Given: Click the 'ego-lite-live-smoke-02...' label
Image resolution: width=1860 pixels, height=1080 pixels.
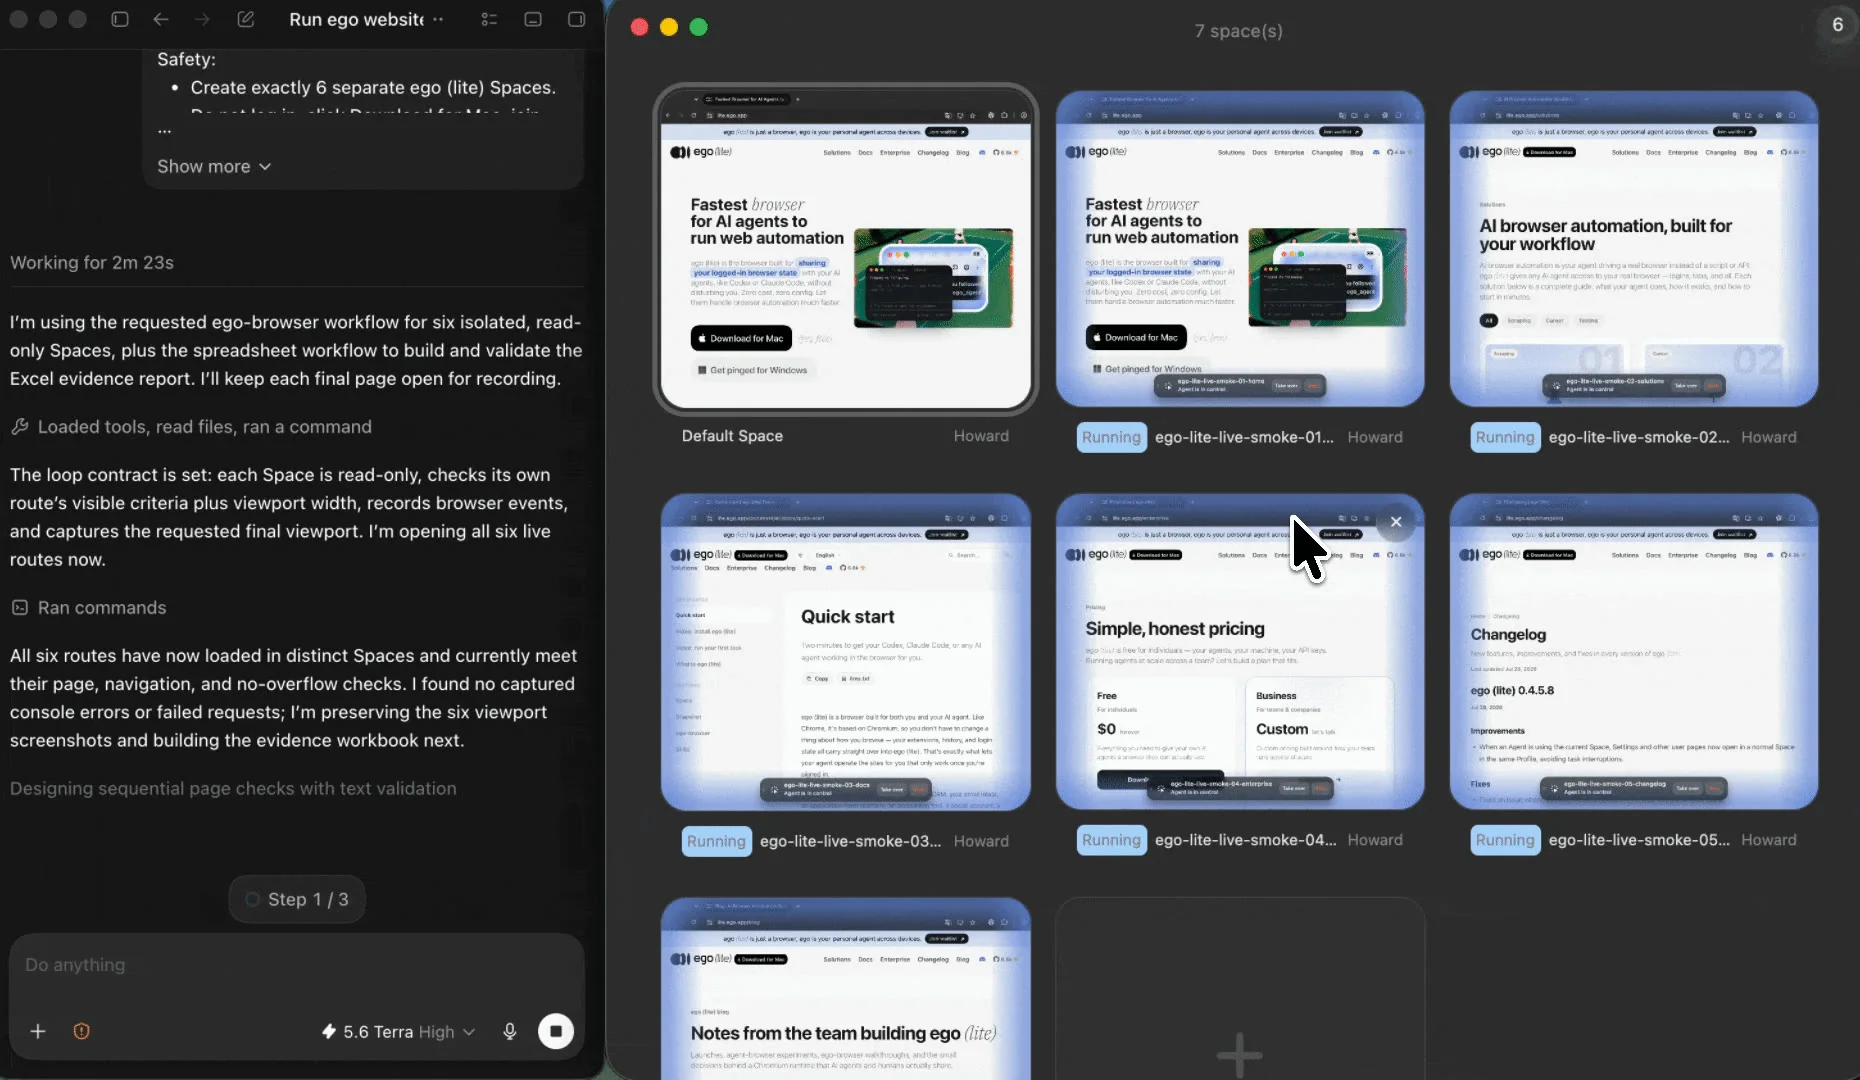Looking at the screenshot, I should click(x=1639, y=437).
